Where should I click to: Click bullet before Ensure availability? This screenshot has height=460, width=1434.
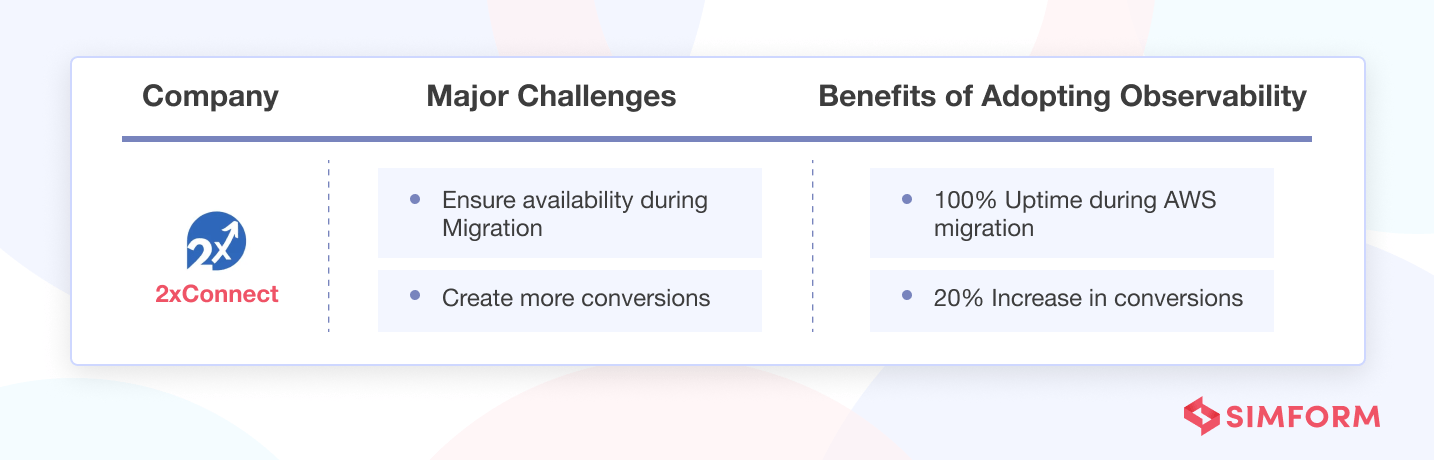point(415,199)
